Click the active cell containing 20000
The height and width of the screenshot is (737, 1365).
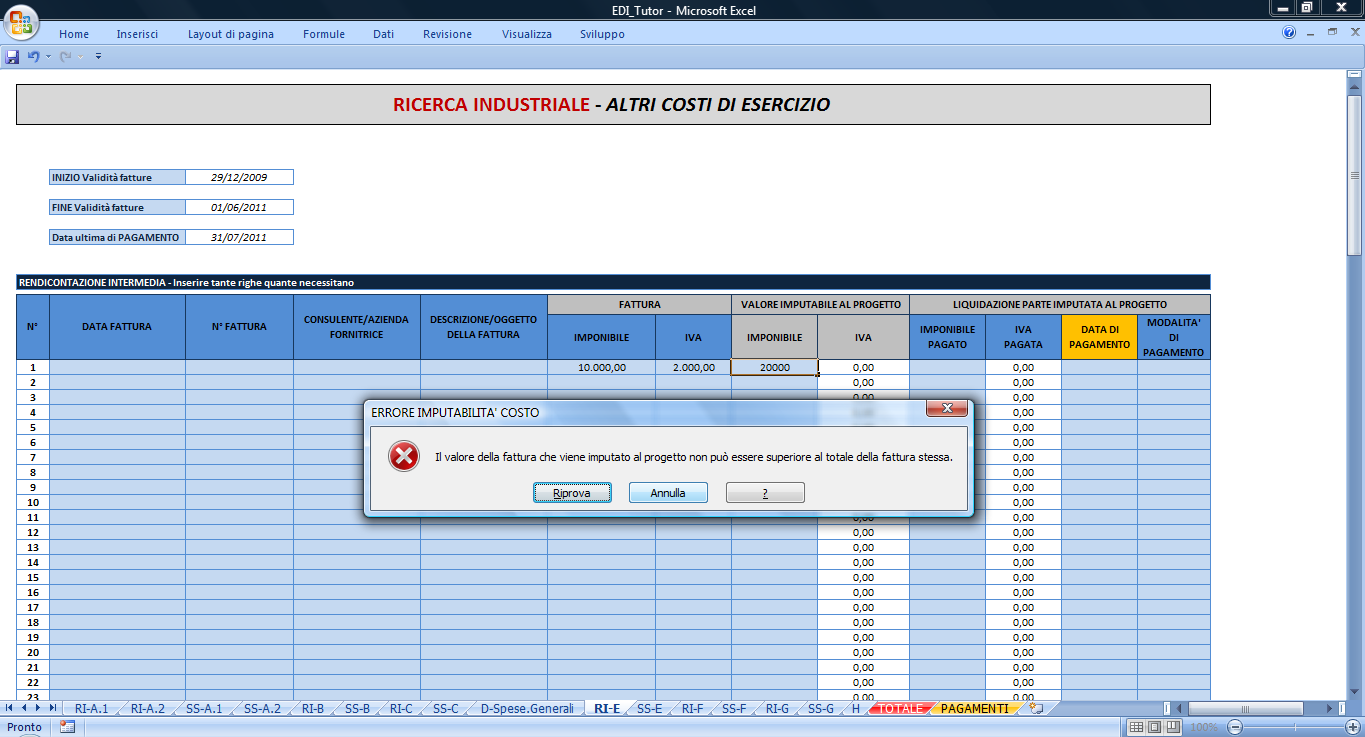coord(775,367)
